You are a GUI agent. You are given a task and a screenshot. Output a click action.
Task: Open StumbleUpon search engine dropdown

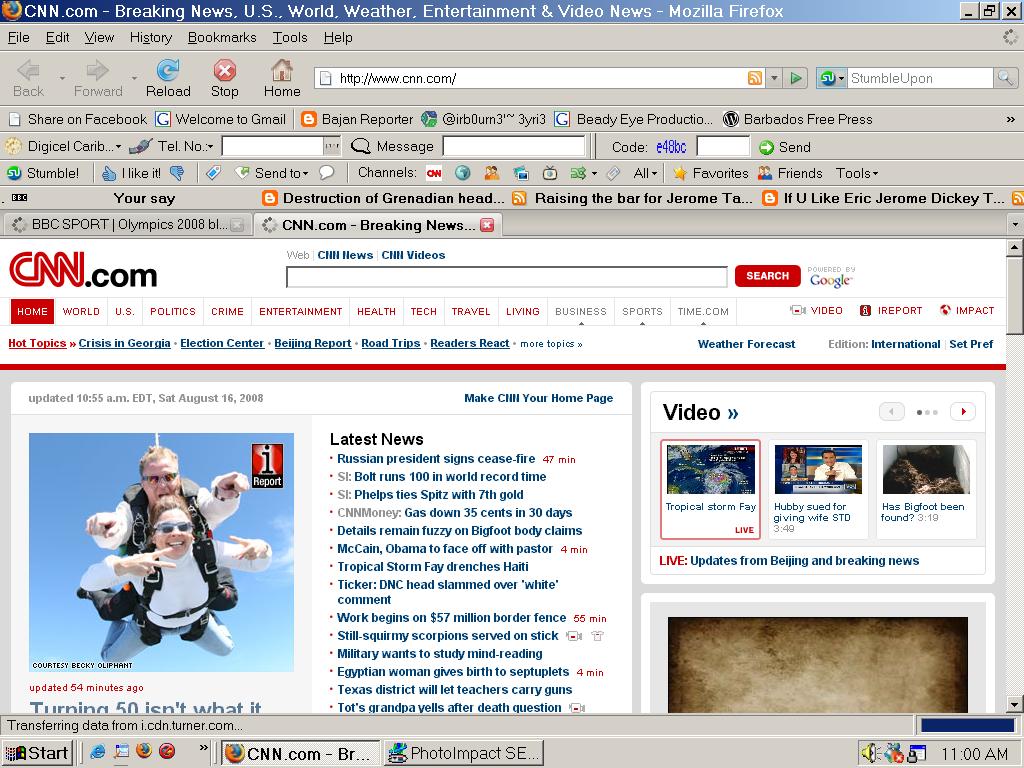pyautogui.click(x=832, y=78)
